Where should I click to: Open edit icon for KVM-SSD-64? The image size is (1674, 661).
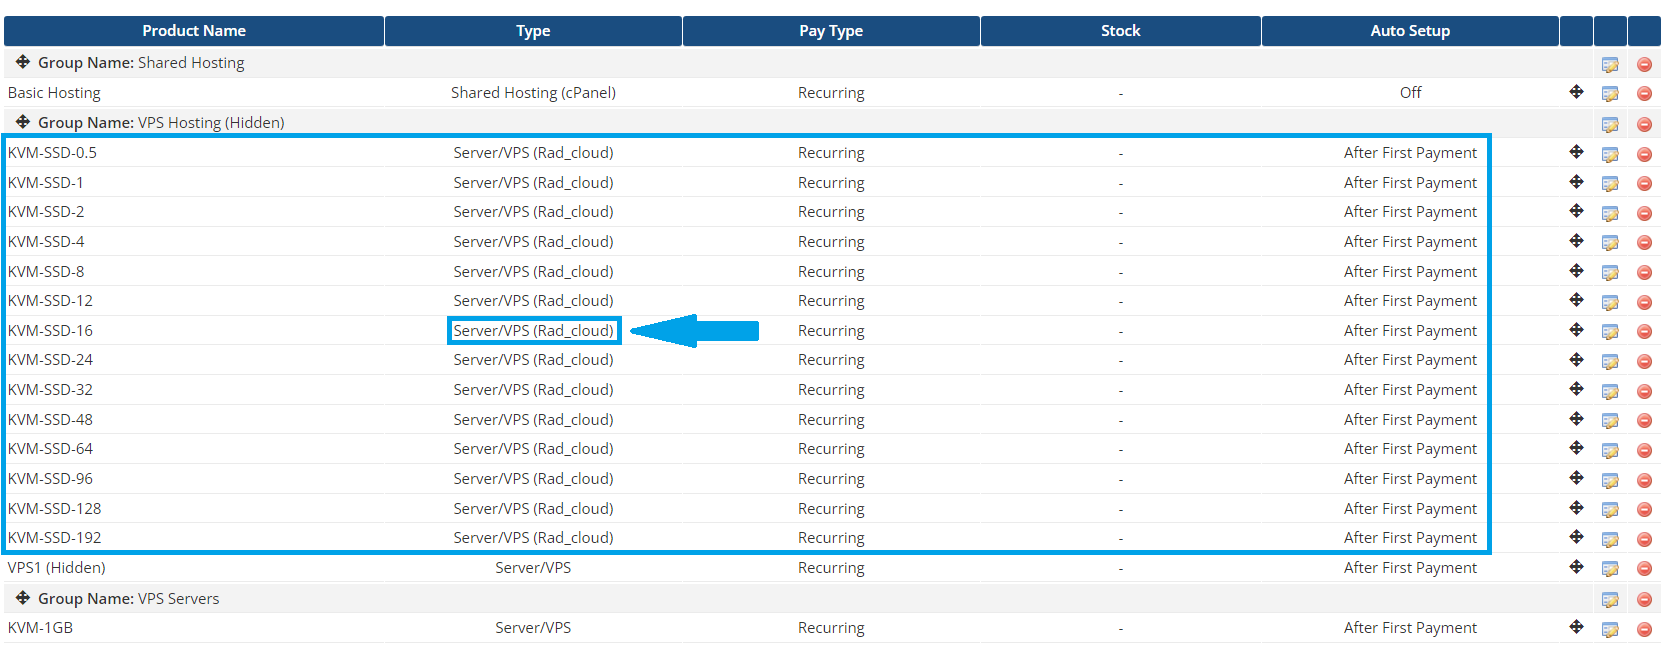pos(1610,450)
